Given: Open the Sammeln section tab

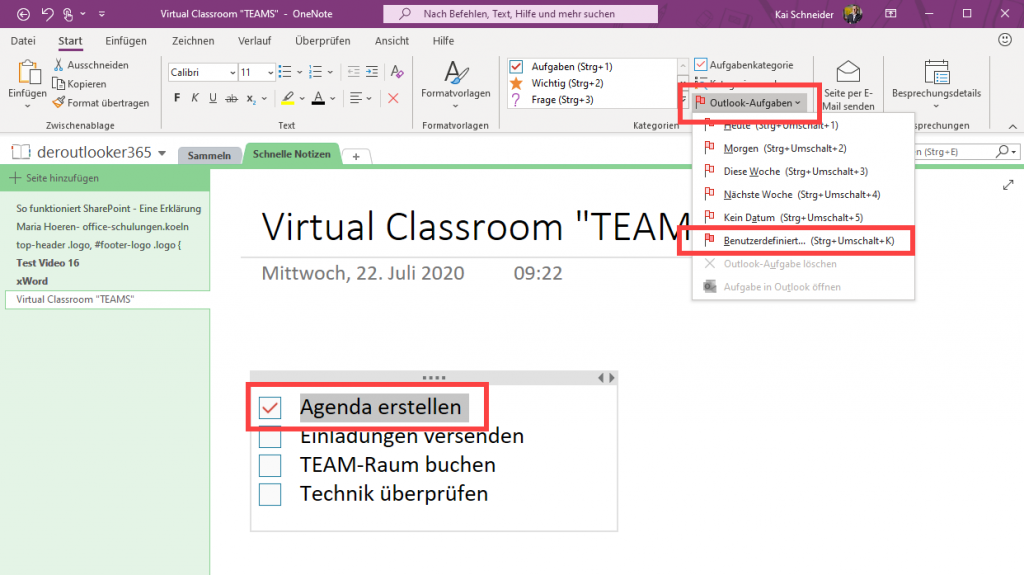Looking at the screenshot, I should (x=209, y=156).
